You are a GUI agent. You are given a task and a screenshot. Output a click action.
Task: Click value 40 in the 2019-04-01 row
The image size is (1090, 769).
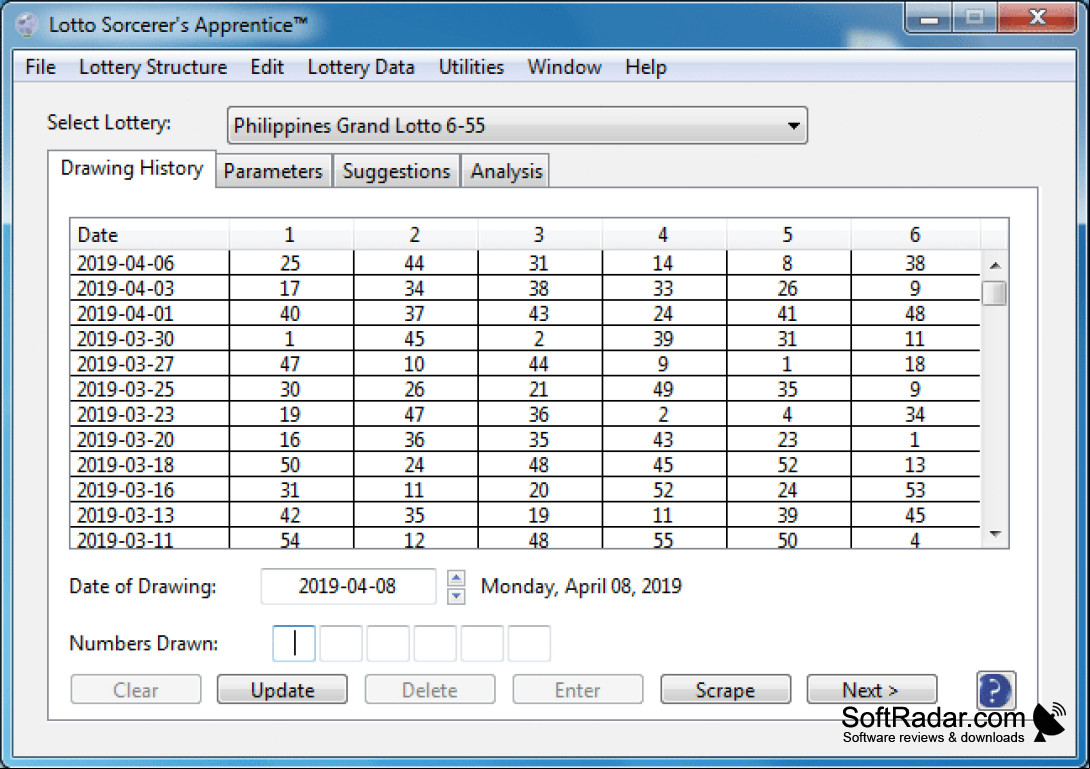pos(290,314)
